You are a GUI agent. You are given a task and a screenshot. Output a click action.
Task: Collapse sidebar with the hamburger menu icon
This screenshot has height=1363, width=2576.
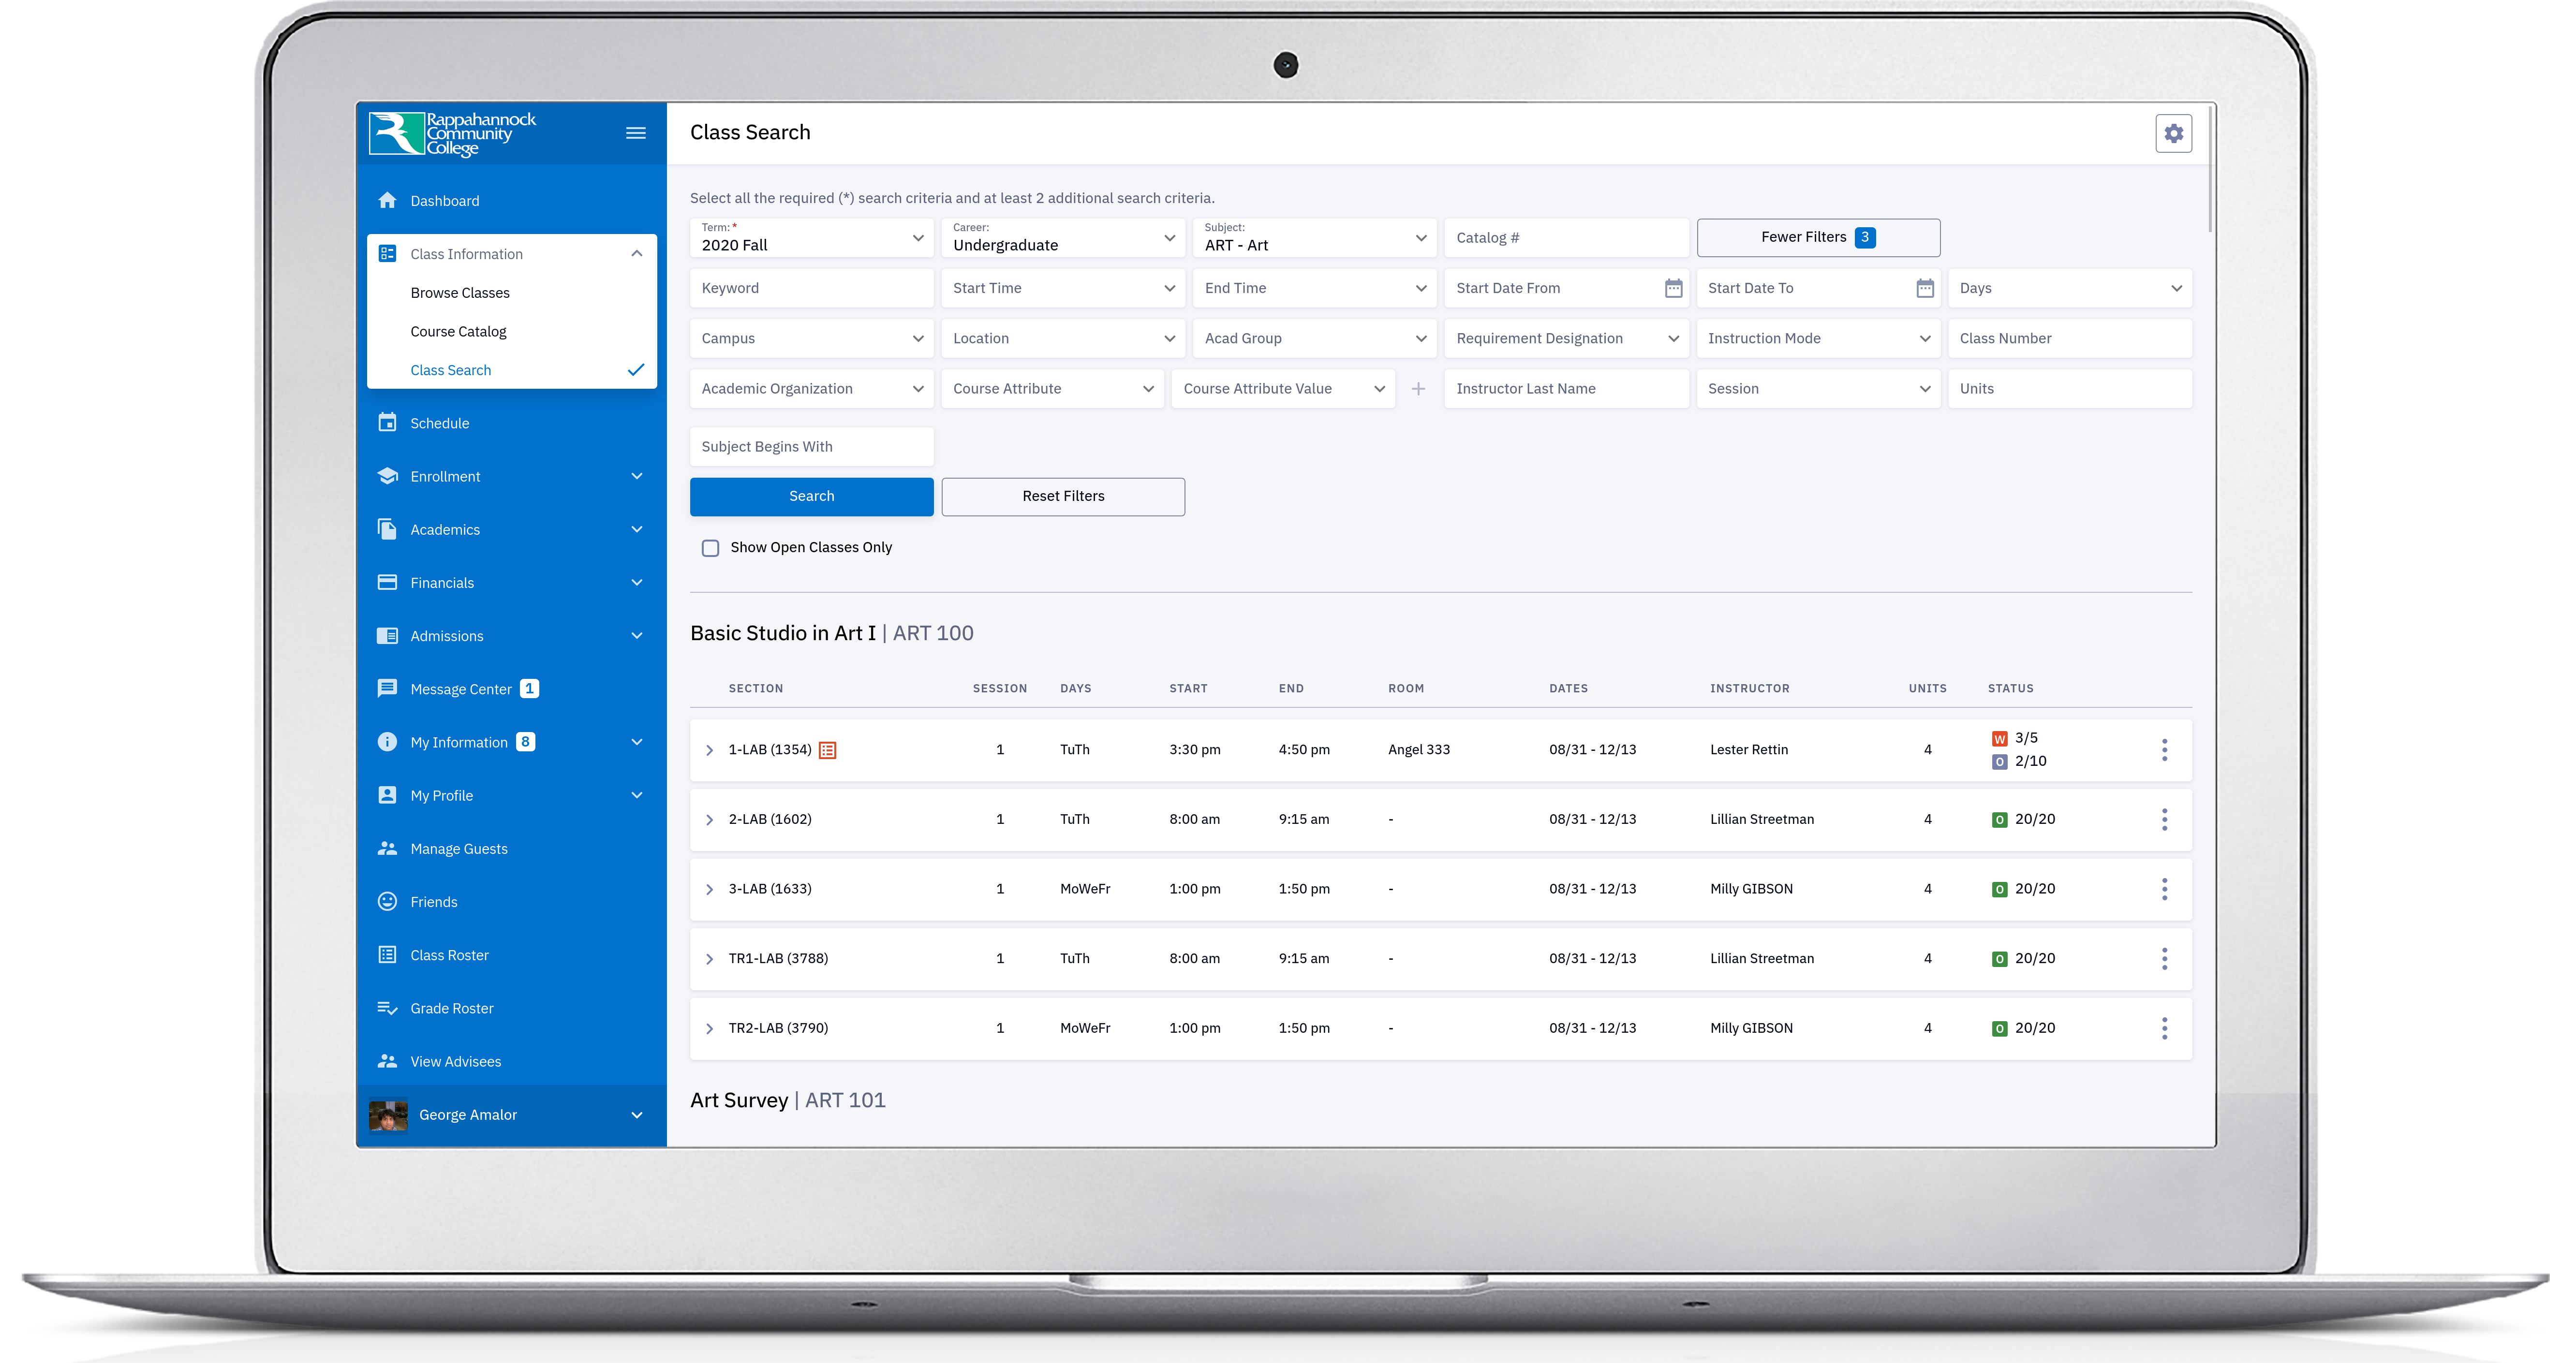(x=636, y=133)
